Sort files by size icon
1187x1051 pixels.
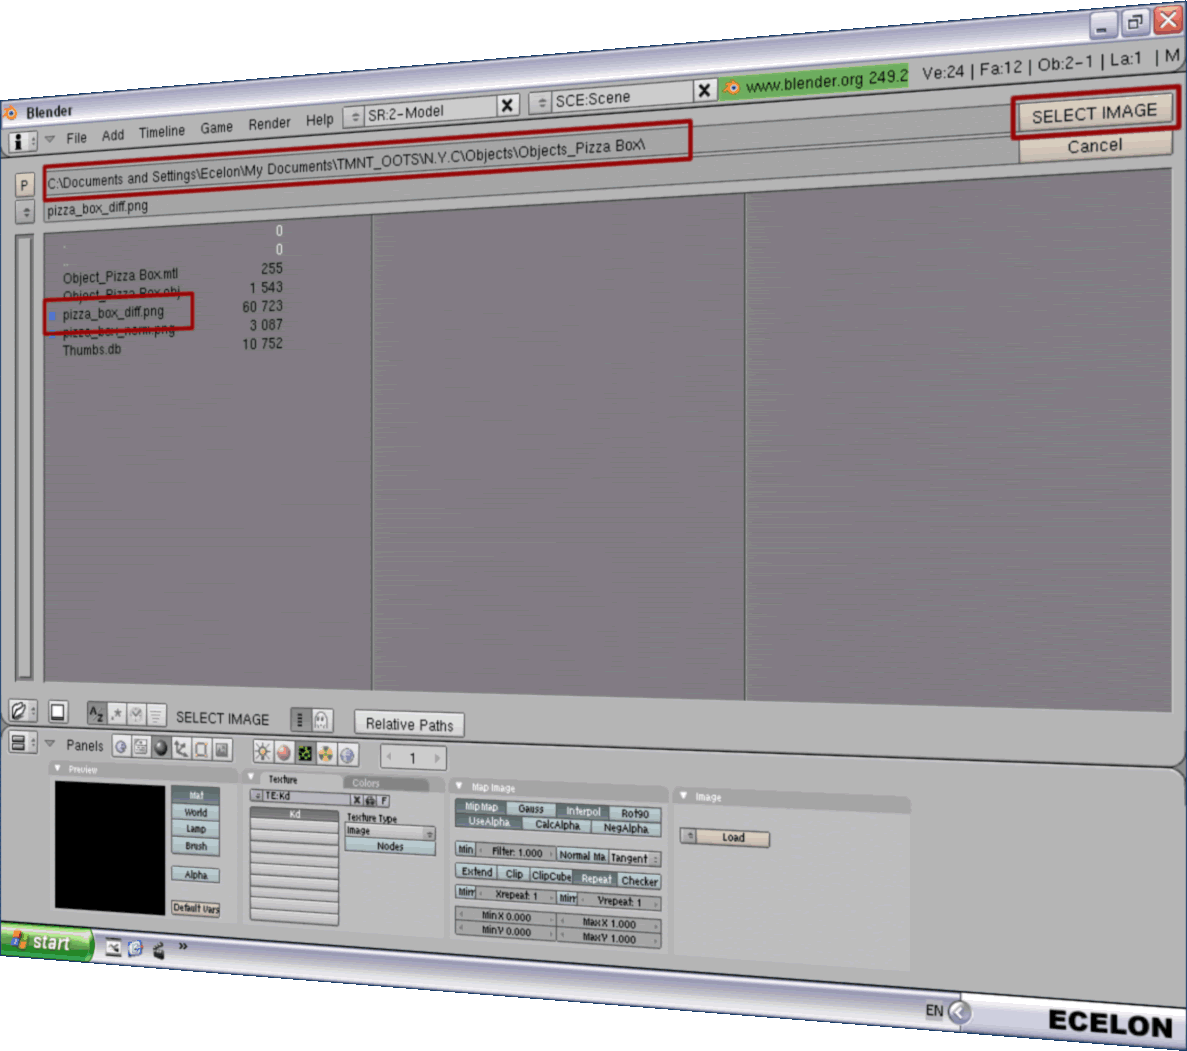point(155,715)
